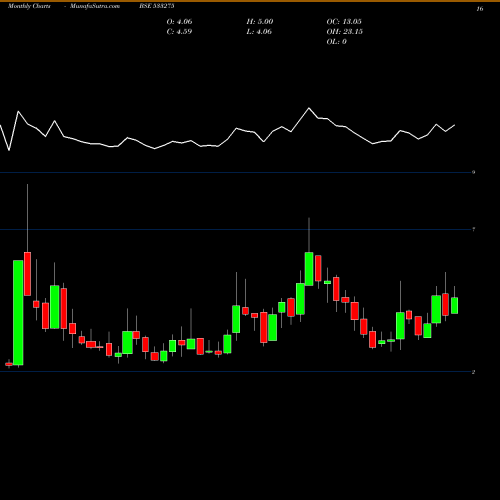Click the price axis label '9'
Screen dimensions: 500x500
(473, 172)
